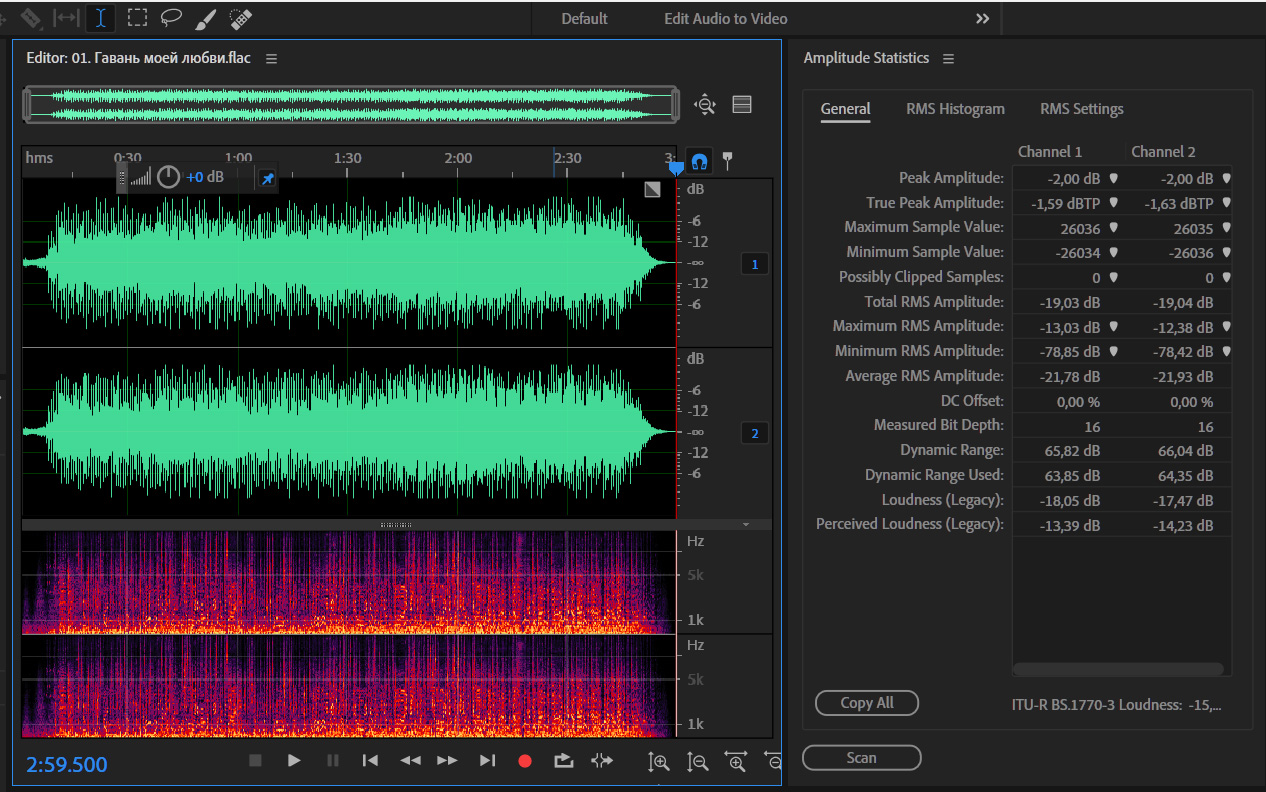The height and width of the screenshot is (792, 1266).
Task: Go to Channel 2 Minimum RMS Amplitude location
Action: click(x=1226, y=351)
